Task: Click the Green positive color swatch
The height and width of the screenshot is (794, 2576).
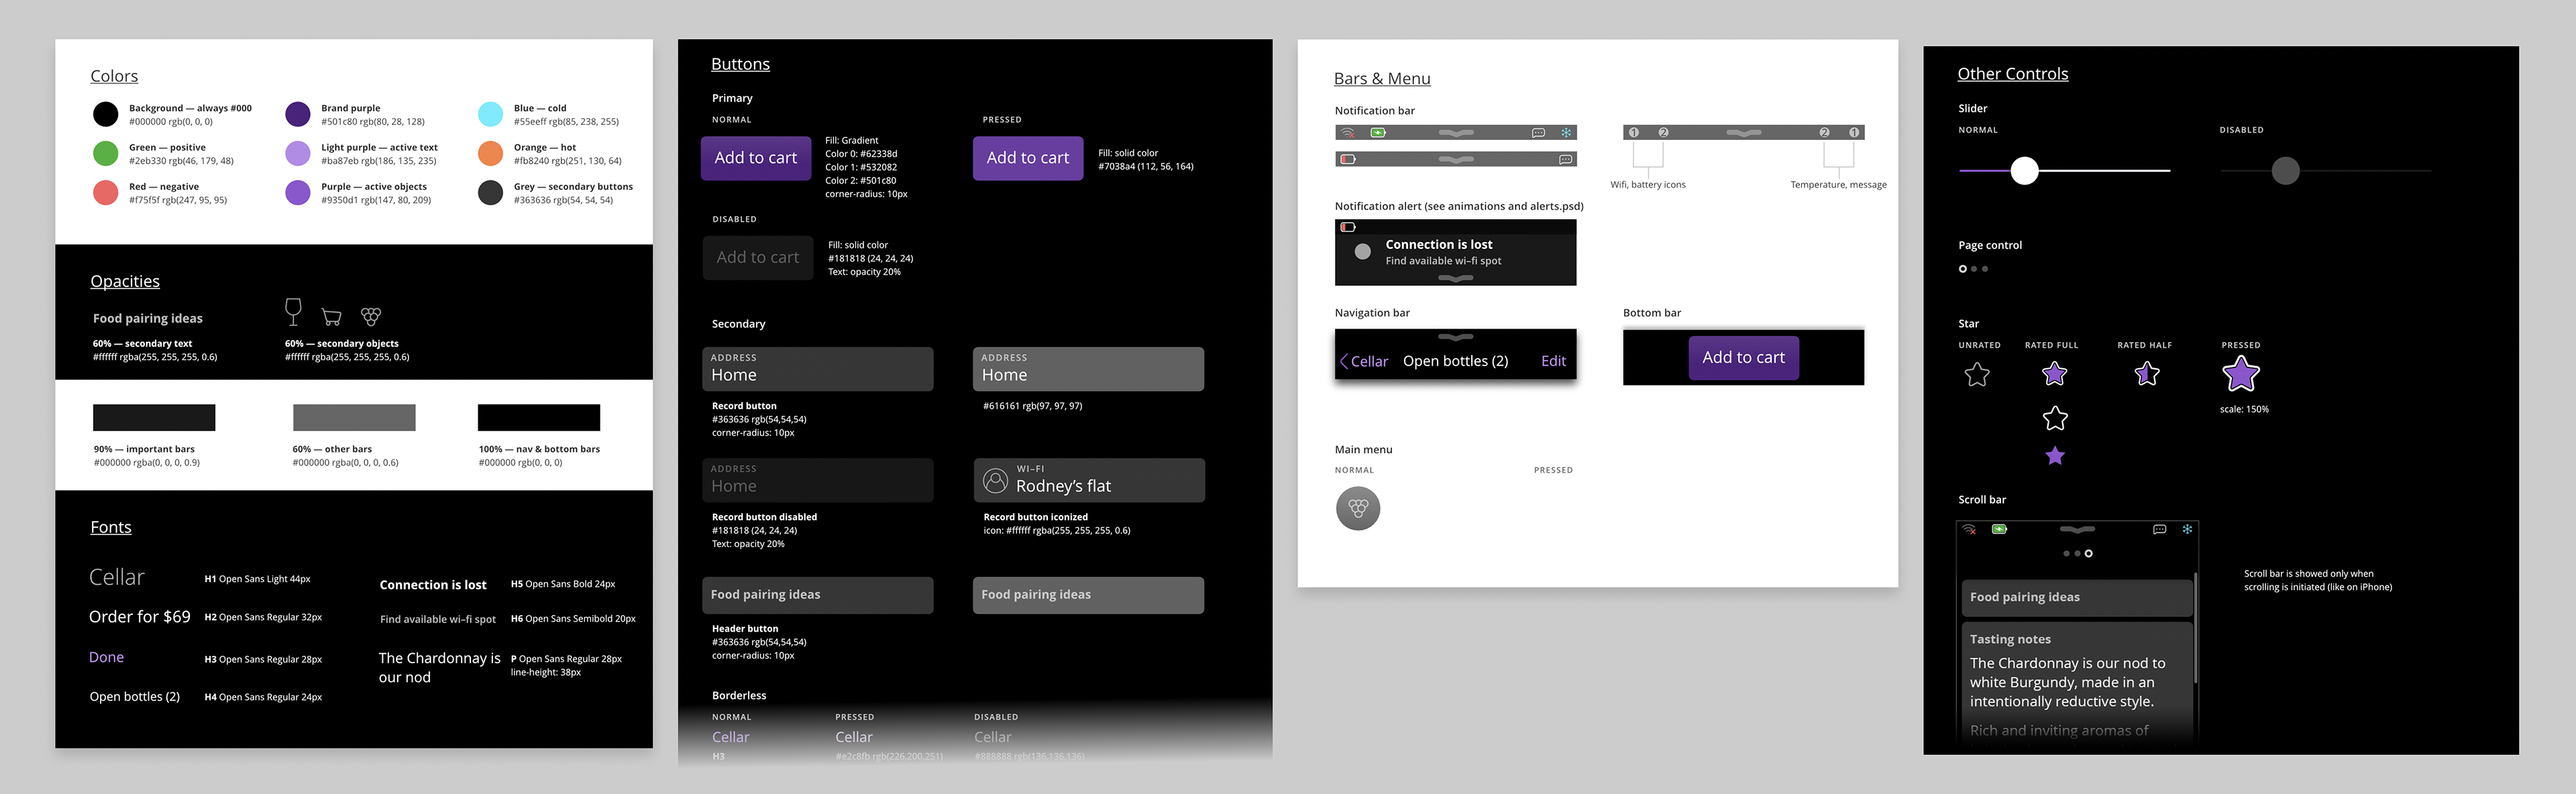Action: pyautogui.click(x=105, y=153)
